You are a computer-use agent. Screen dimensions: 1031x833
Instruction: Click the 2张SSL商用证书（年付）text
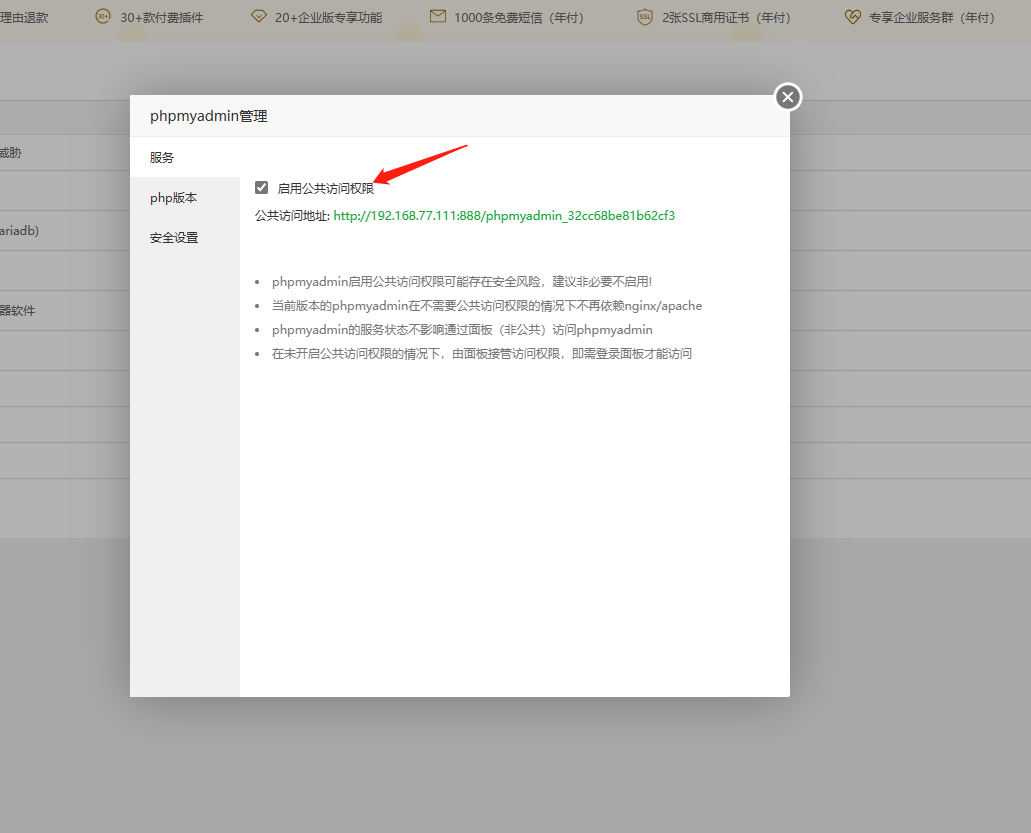coord(727,18)
